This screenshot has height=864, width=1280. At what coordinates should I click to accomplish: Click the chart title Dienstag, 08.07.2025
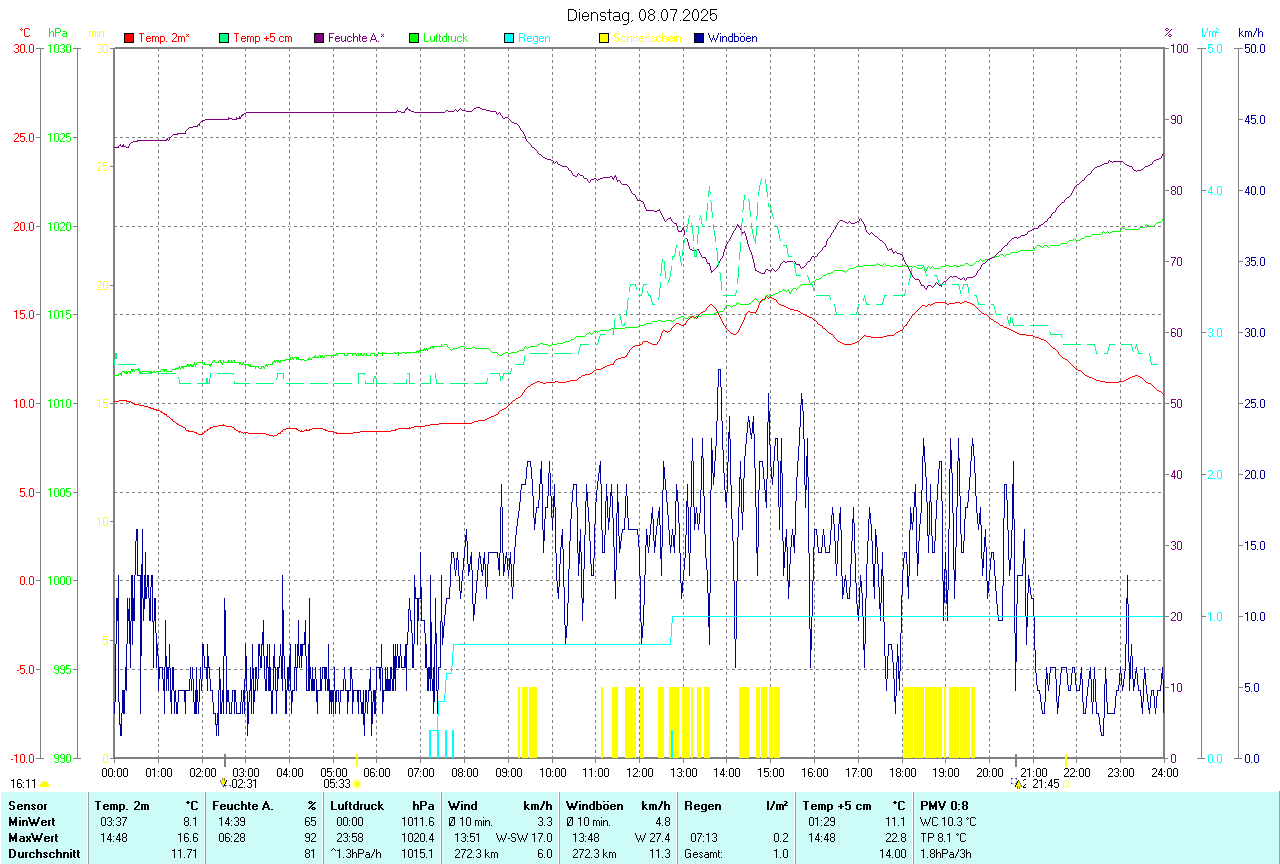[x=641, y=15]
